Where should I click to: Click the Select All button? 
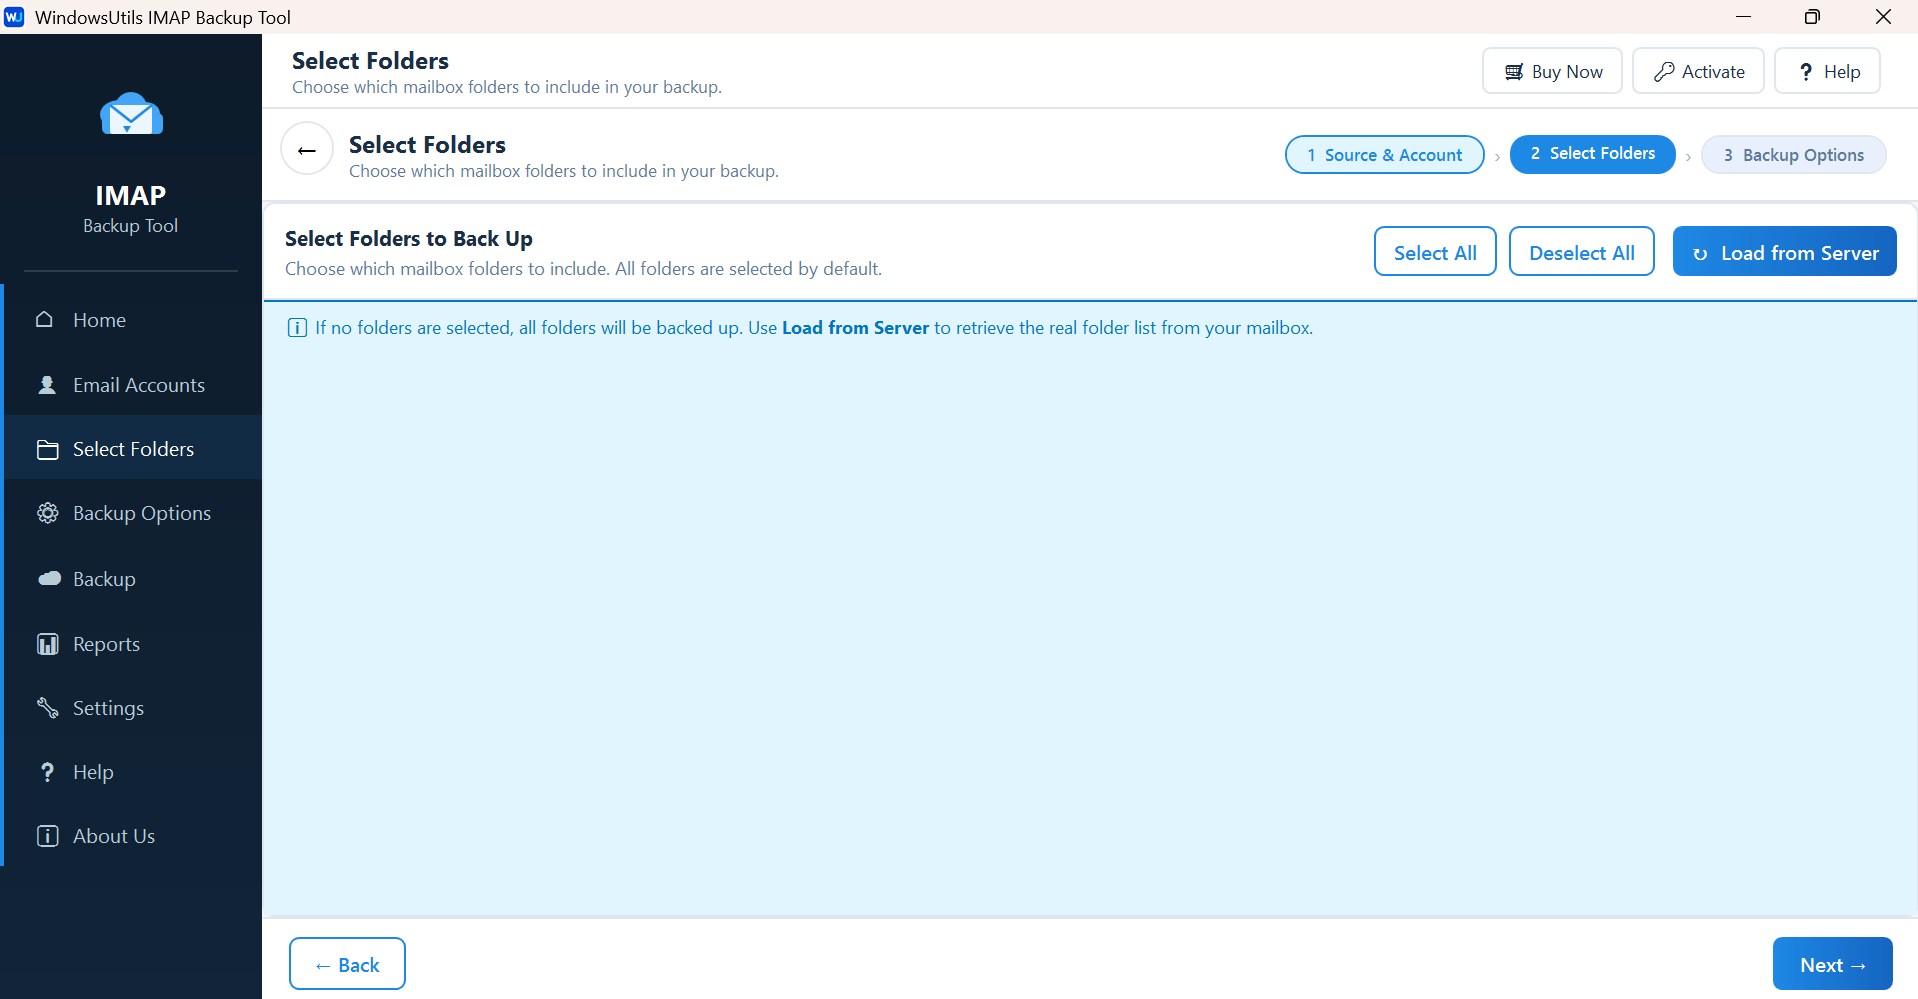pyautogui.click(x=1435, y=251)
